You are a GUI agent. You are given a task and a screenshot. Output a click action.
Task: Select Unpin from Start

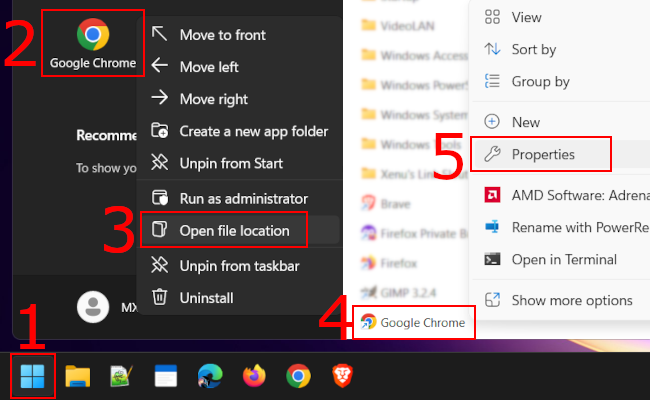point(239,163)
